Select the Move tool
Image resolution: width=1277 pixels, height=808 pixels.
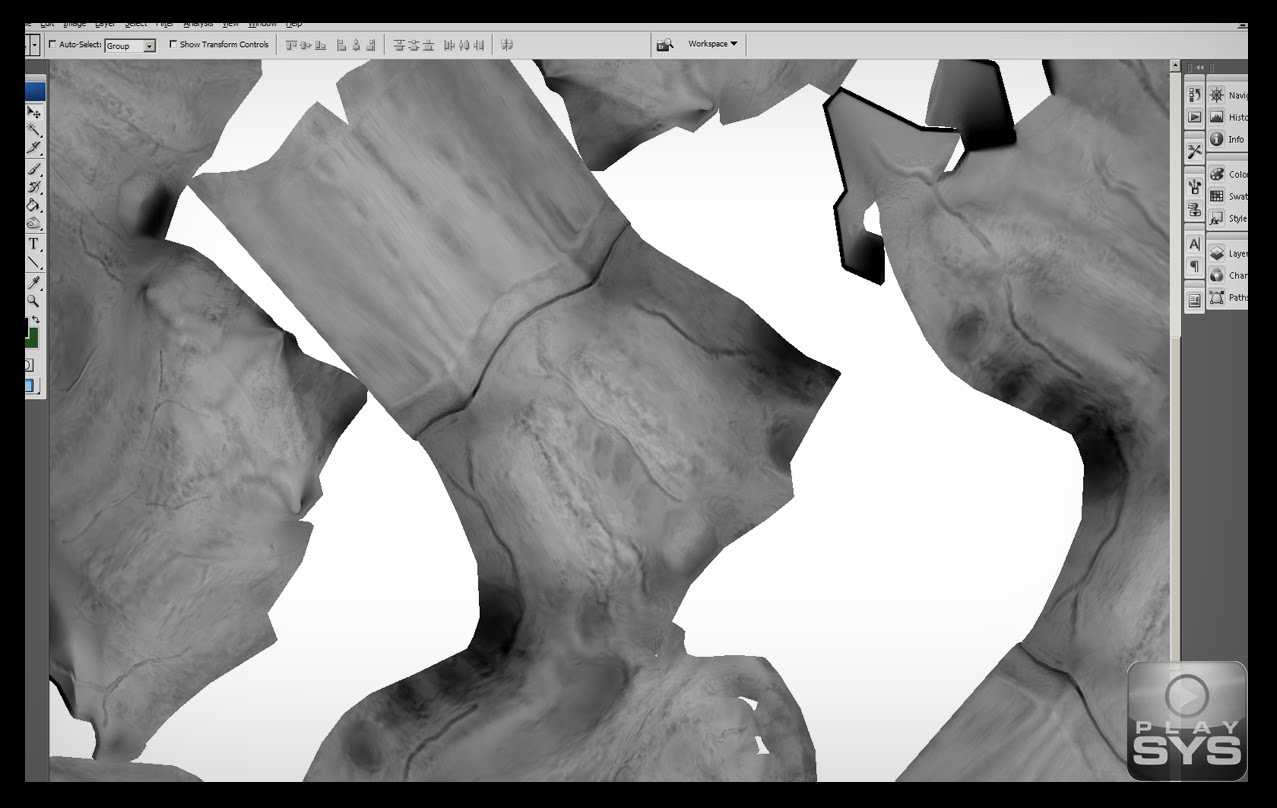tap(36, 112)
